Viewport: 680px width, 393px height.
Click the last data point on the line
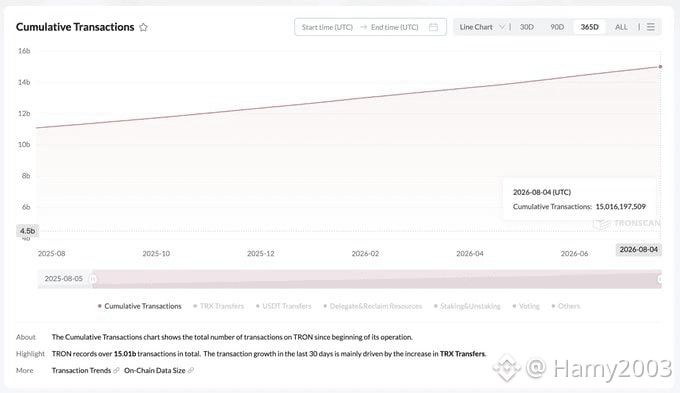pos(660,67)
